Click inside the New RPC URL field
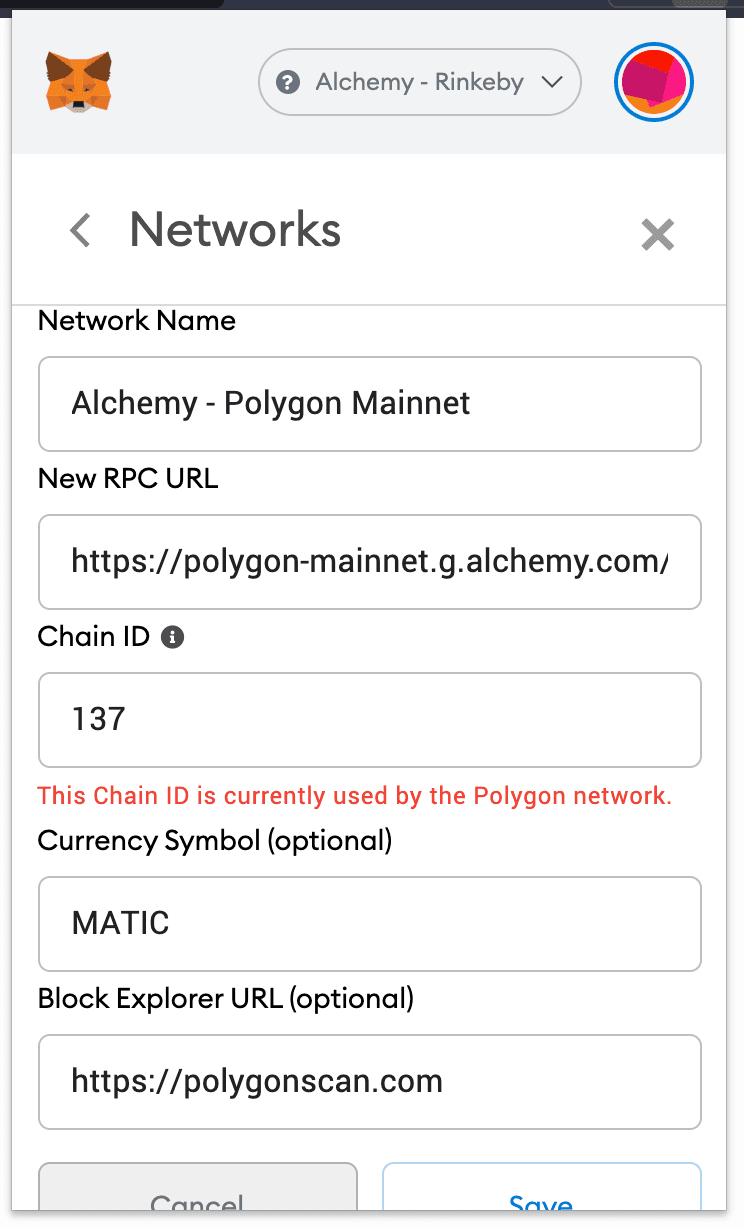Screen dimensions: 744x1228 (370, 562)
